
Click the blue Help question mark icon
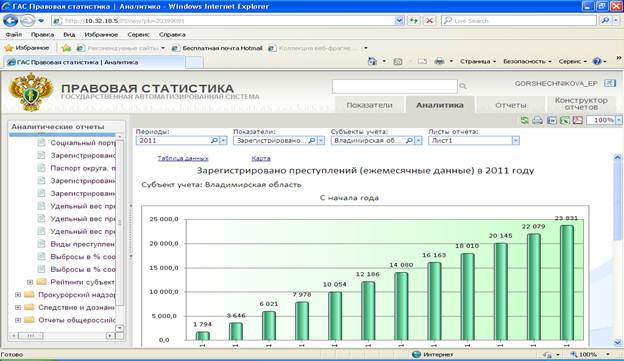597,61
